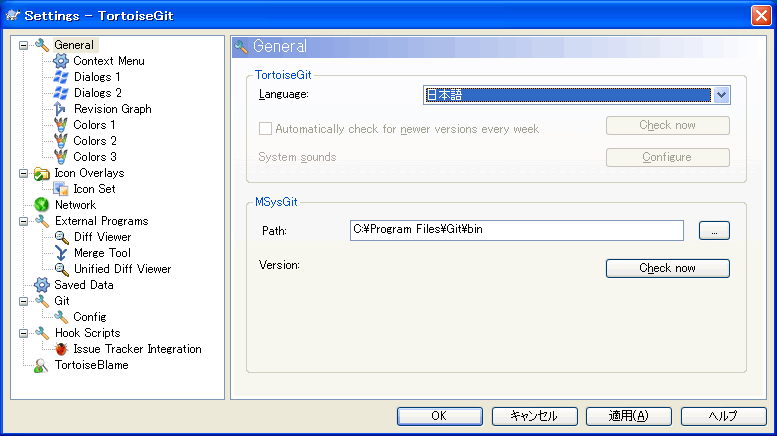The height and width of the screenshot is (436, 777).
Task: Click the Network globe icon
Action: point(42,205)
